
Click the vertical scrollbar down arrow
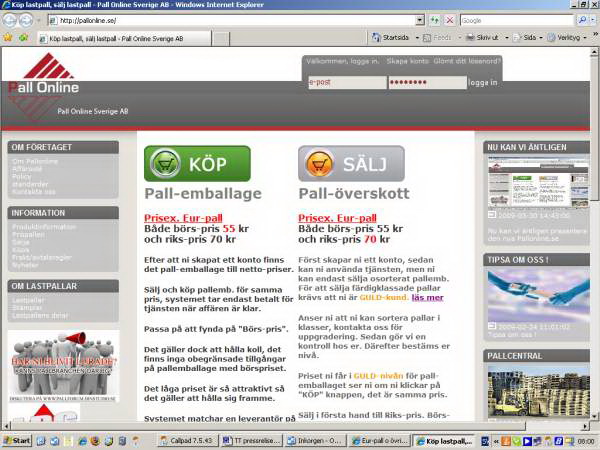(594, 416)
